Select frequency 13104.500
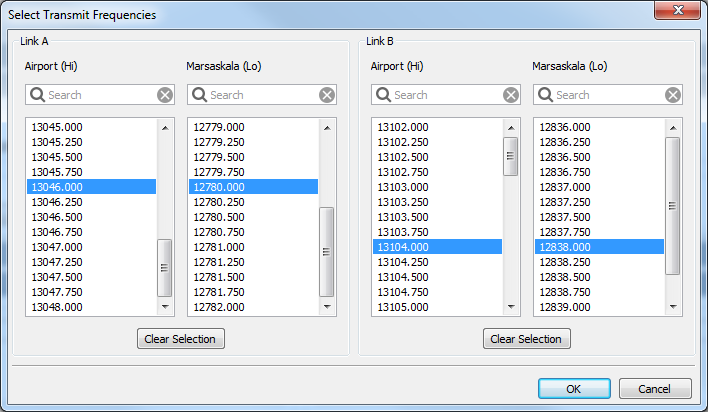This screenshot has height=412, width=708. tap(438, 277)
